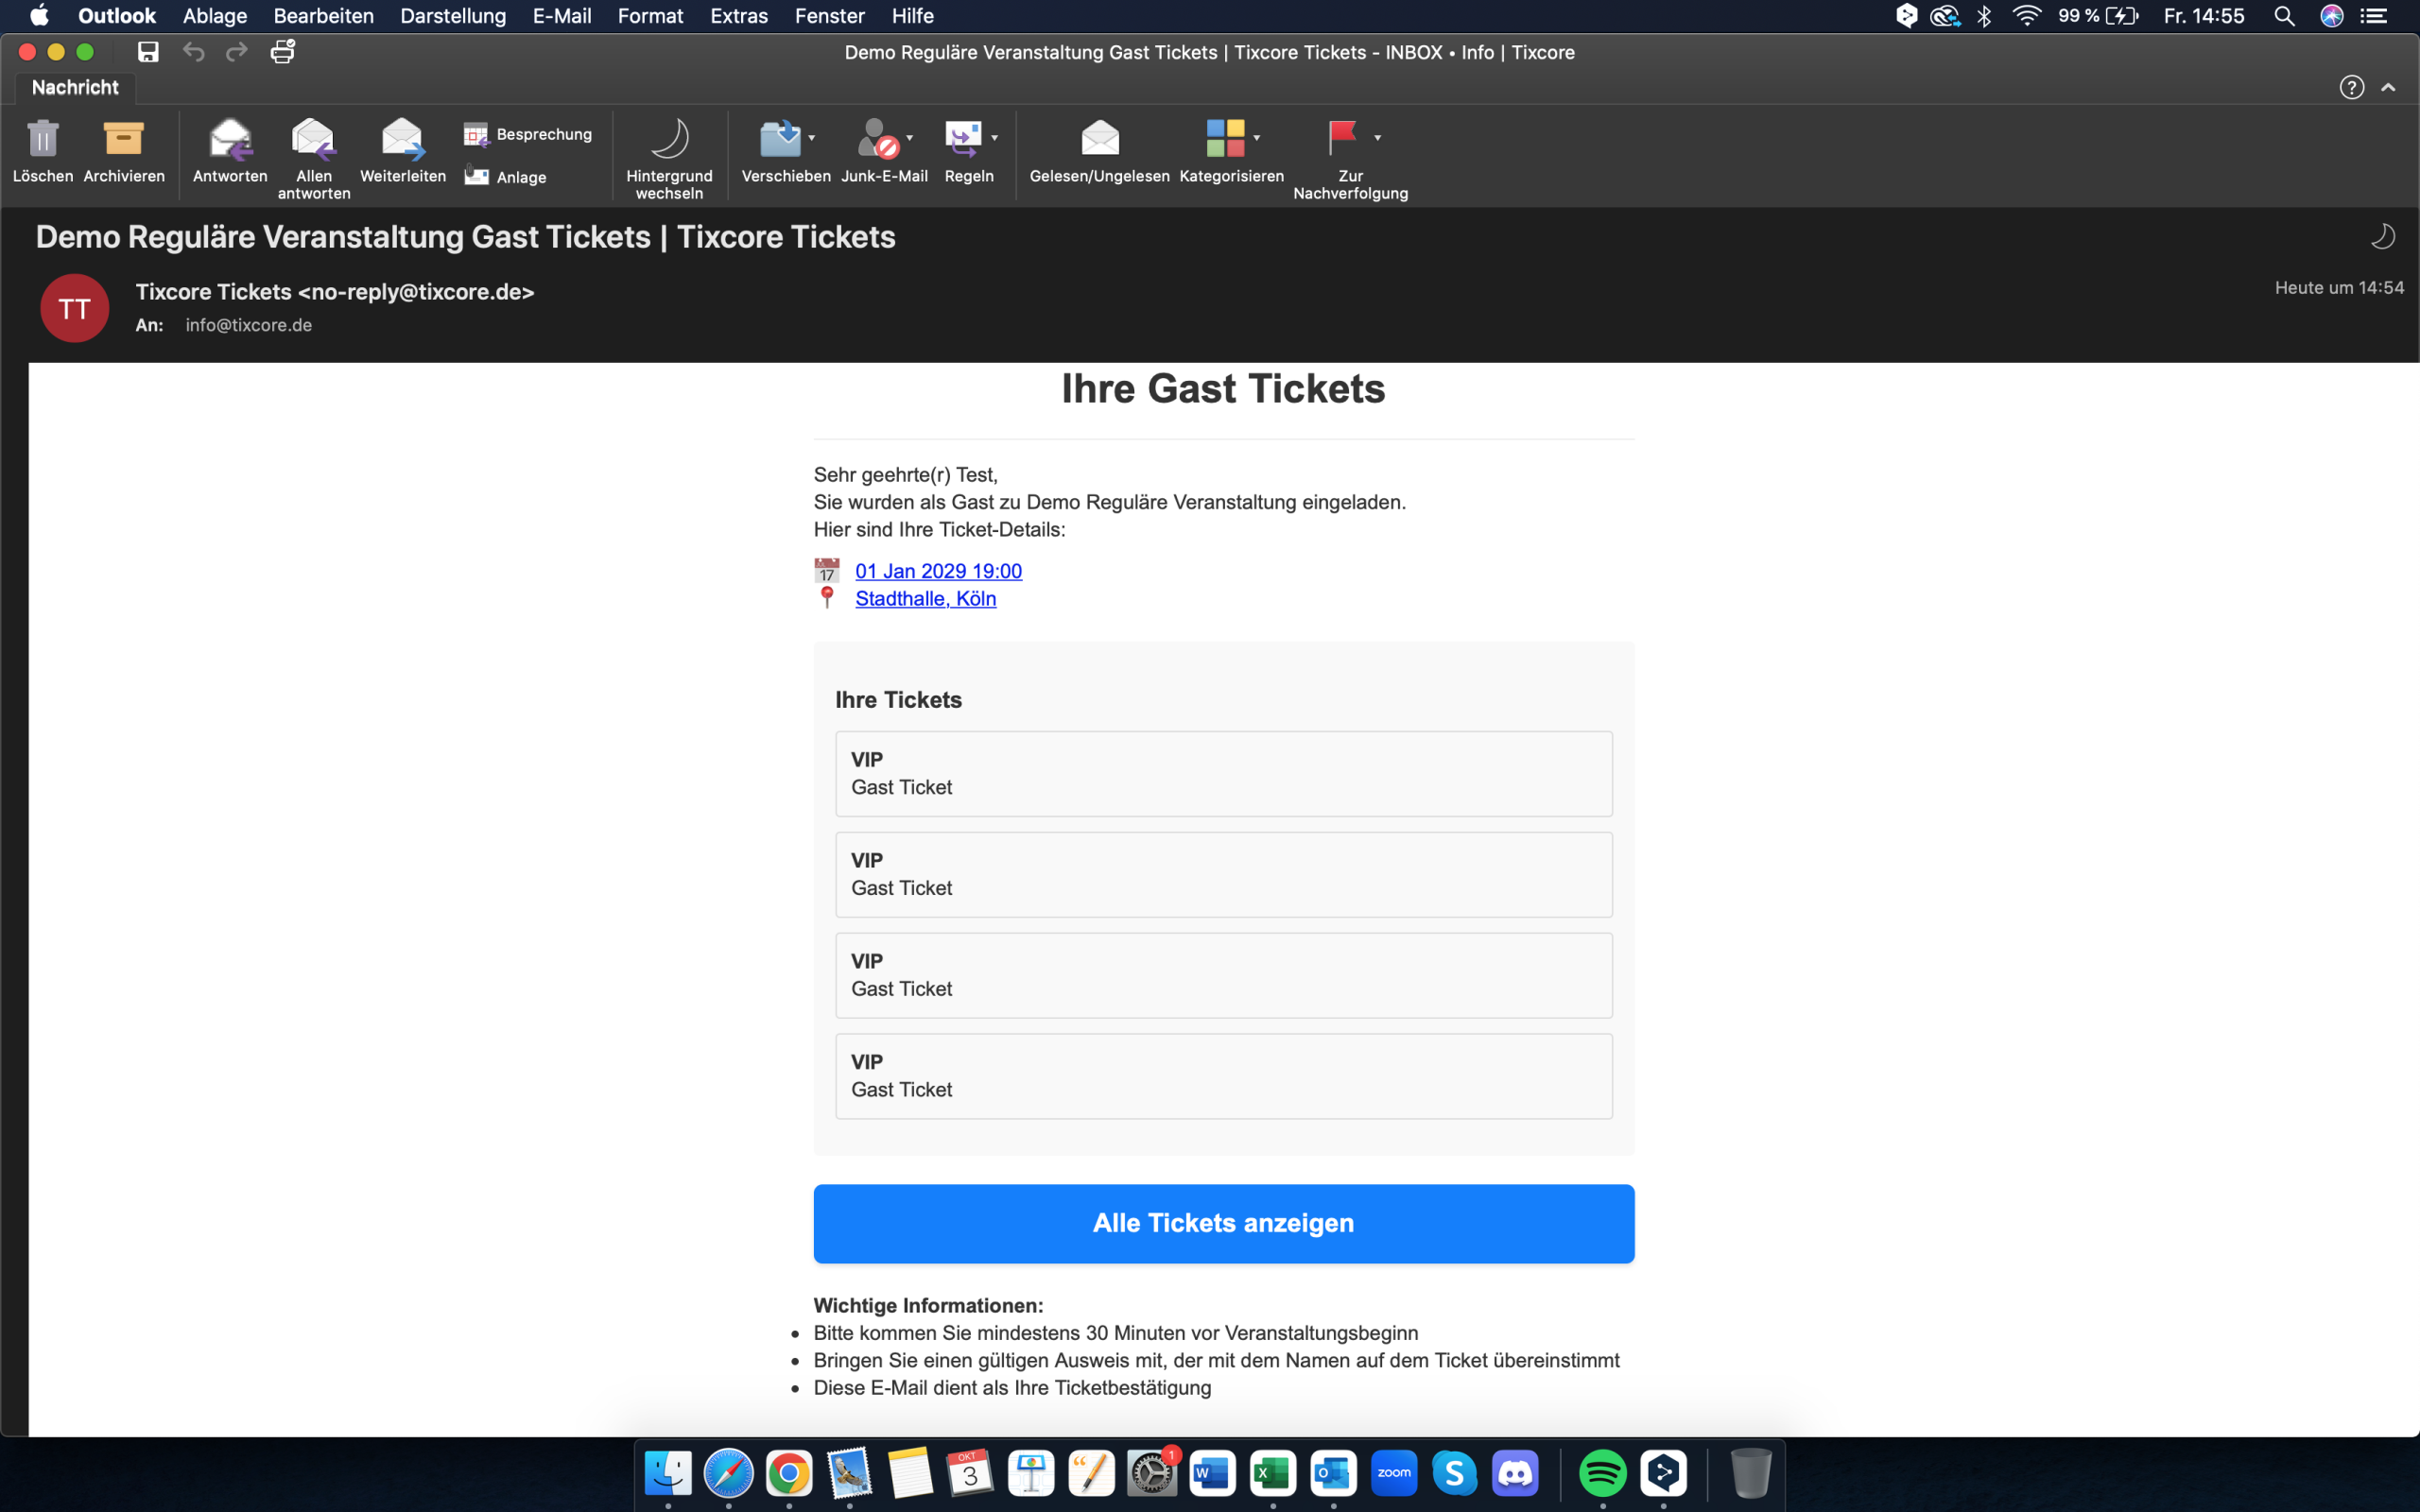Click the Löschen trash icon
The width and height of the screenshot is (2420, 1512).
tap(42, 138)
